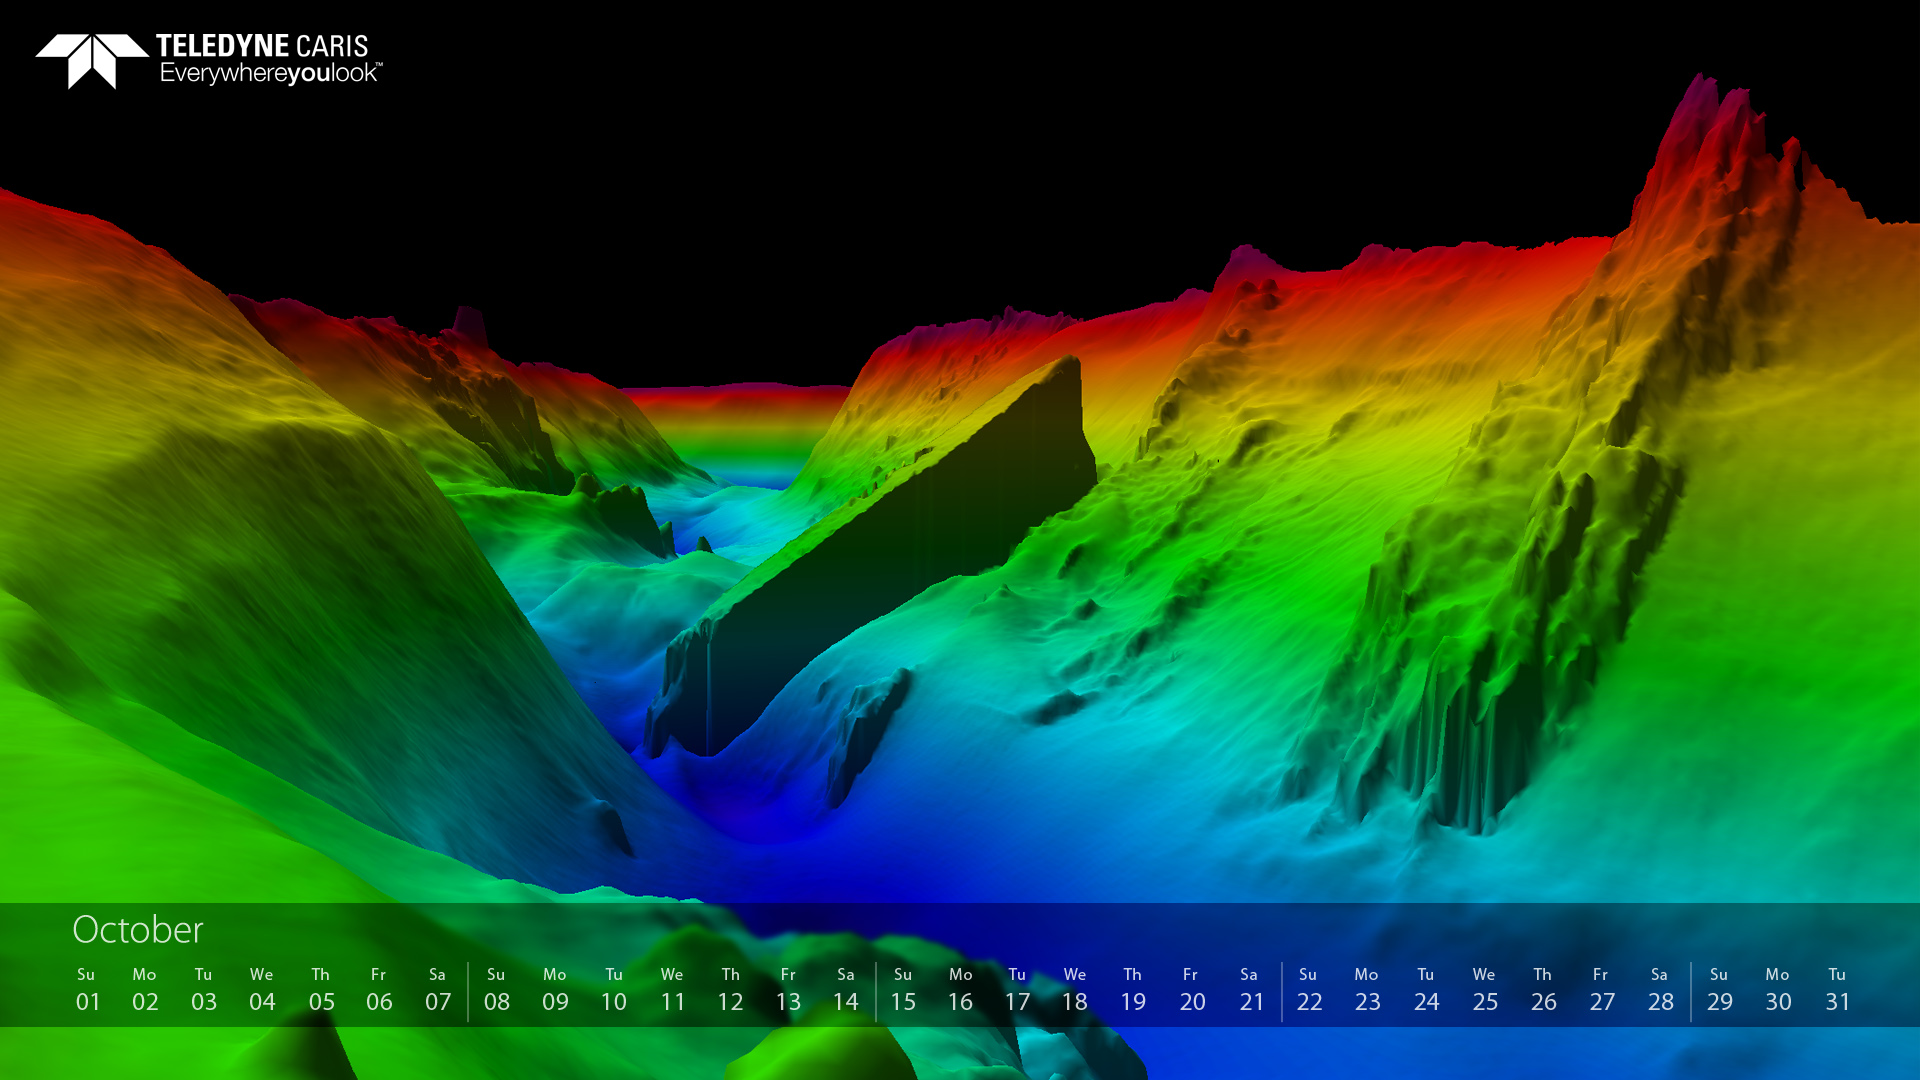Click the 'Everywhereyoulook' tagline
Viewport: 1920px width, 1080px height.
(270, 74)
